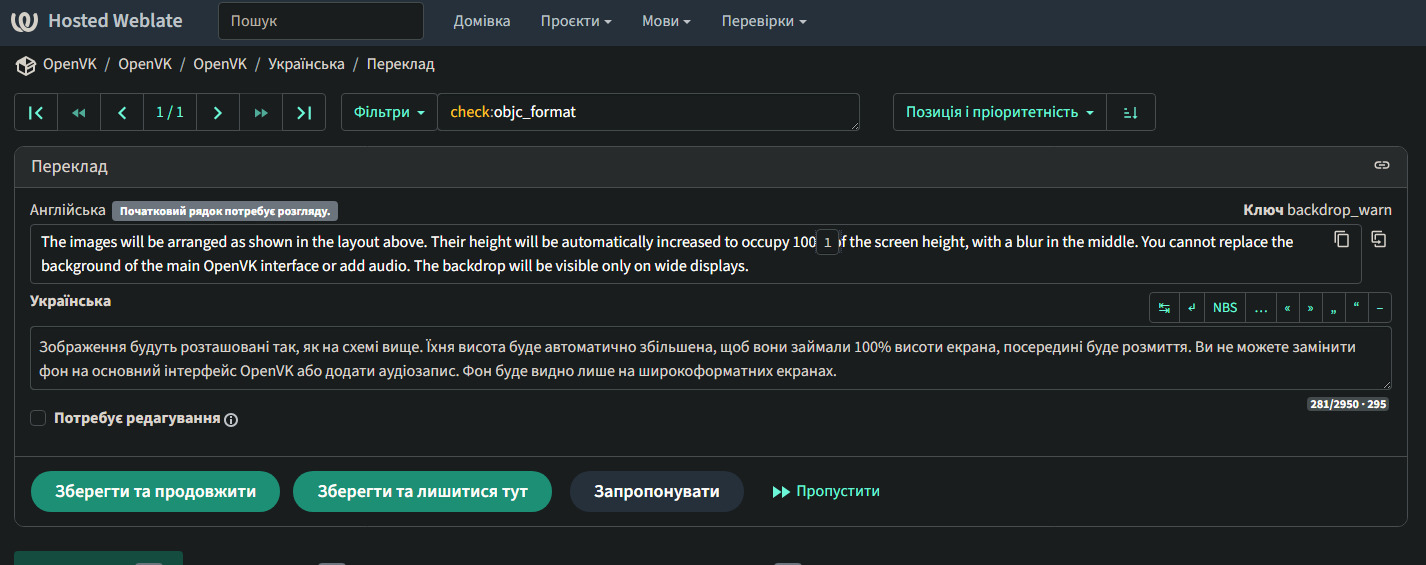
Task: Insert tab character special button
Action: point(1164,308)
